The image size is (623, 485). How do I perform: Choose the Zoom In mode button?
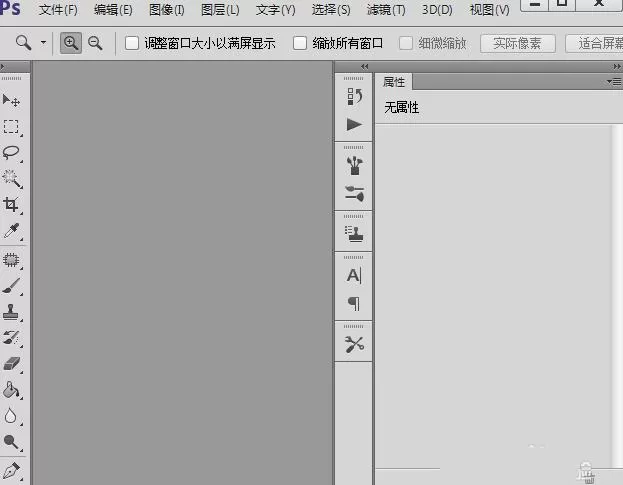(x=71, y=43)
